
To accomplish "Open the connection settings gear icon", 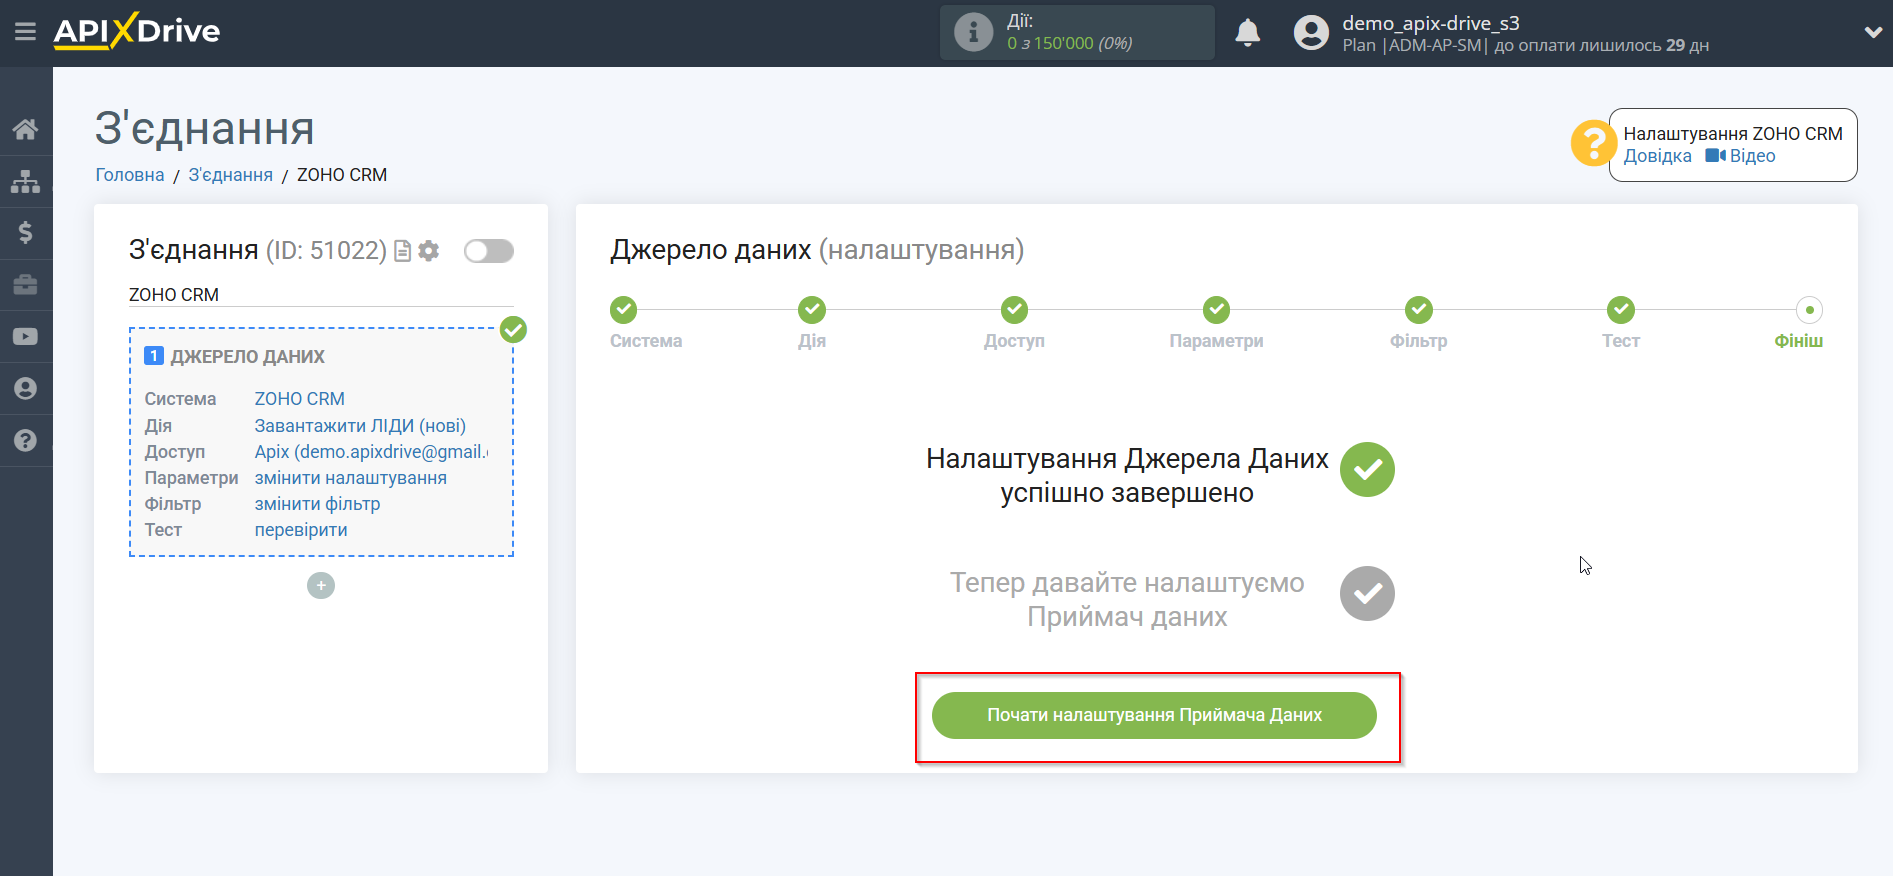I will [429, 251].
